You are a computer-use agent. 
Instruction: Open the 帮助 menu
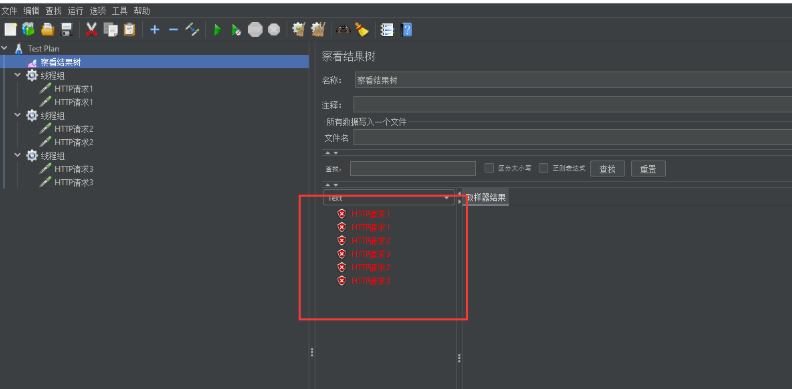coord(142,11)
